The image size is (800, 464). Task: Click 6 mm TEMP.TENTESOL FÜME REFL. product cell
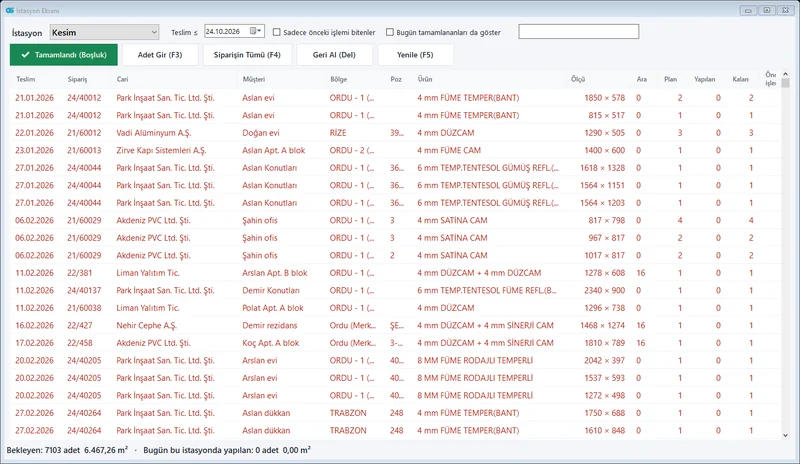[x=487, y=290]
